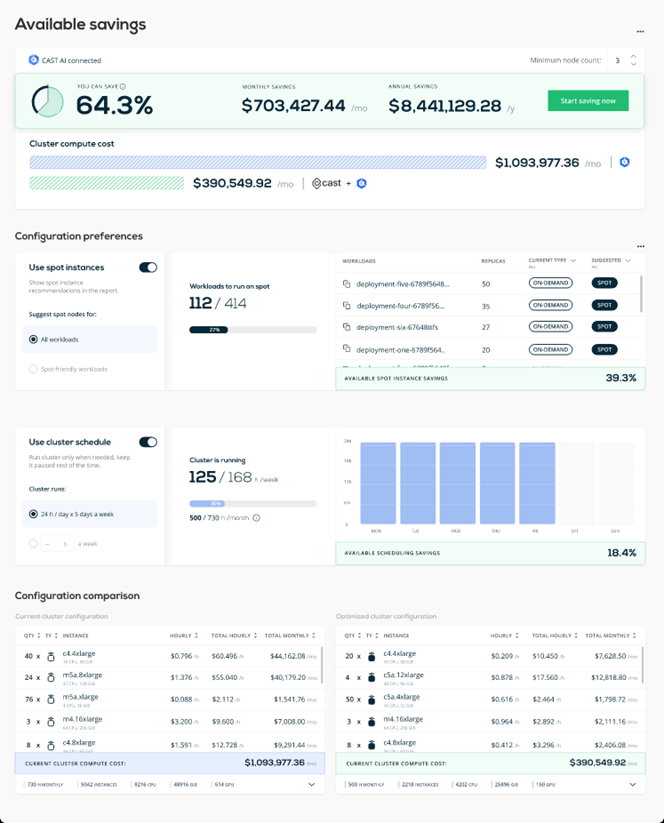
Task: Click the Kubernetes icon next to $1,093,977.36
Action: [x=625, y=162]
